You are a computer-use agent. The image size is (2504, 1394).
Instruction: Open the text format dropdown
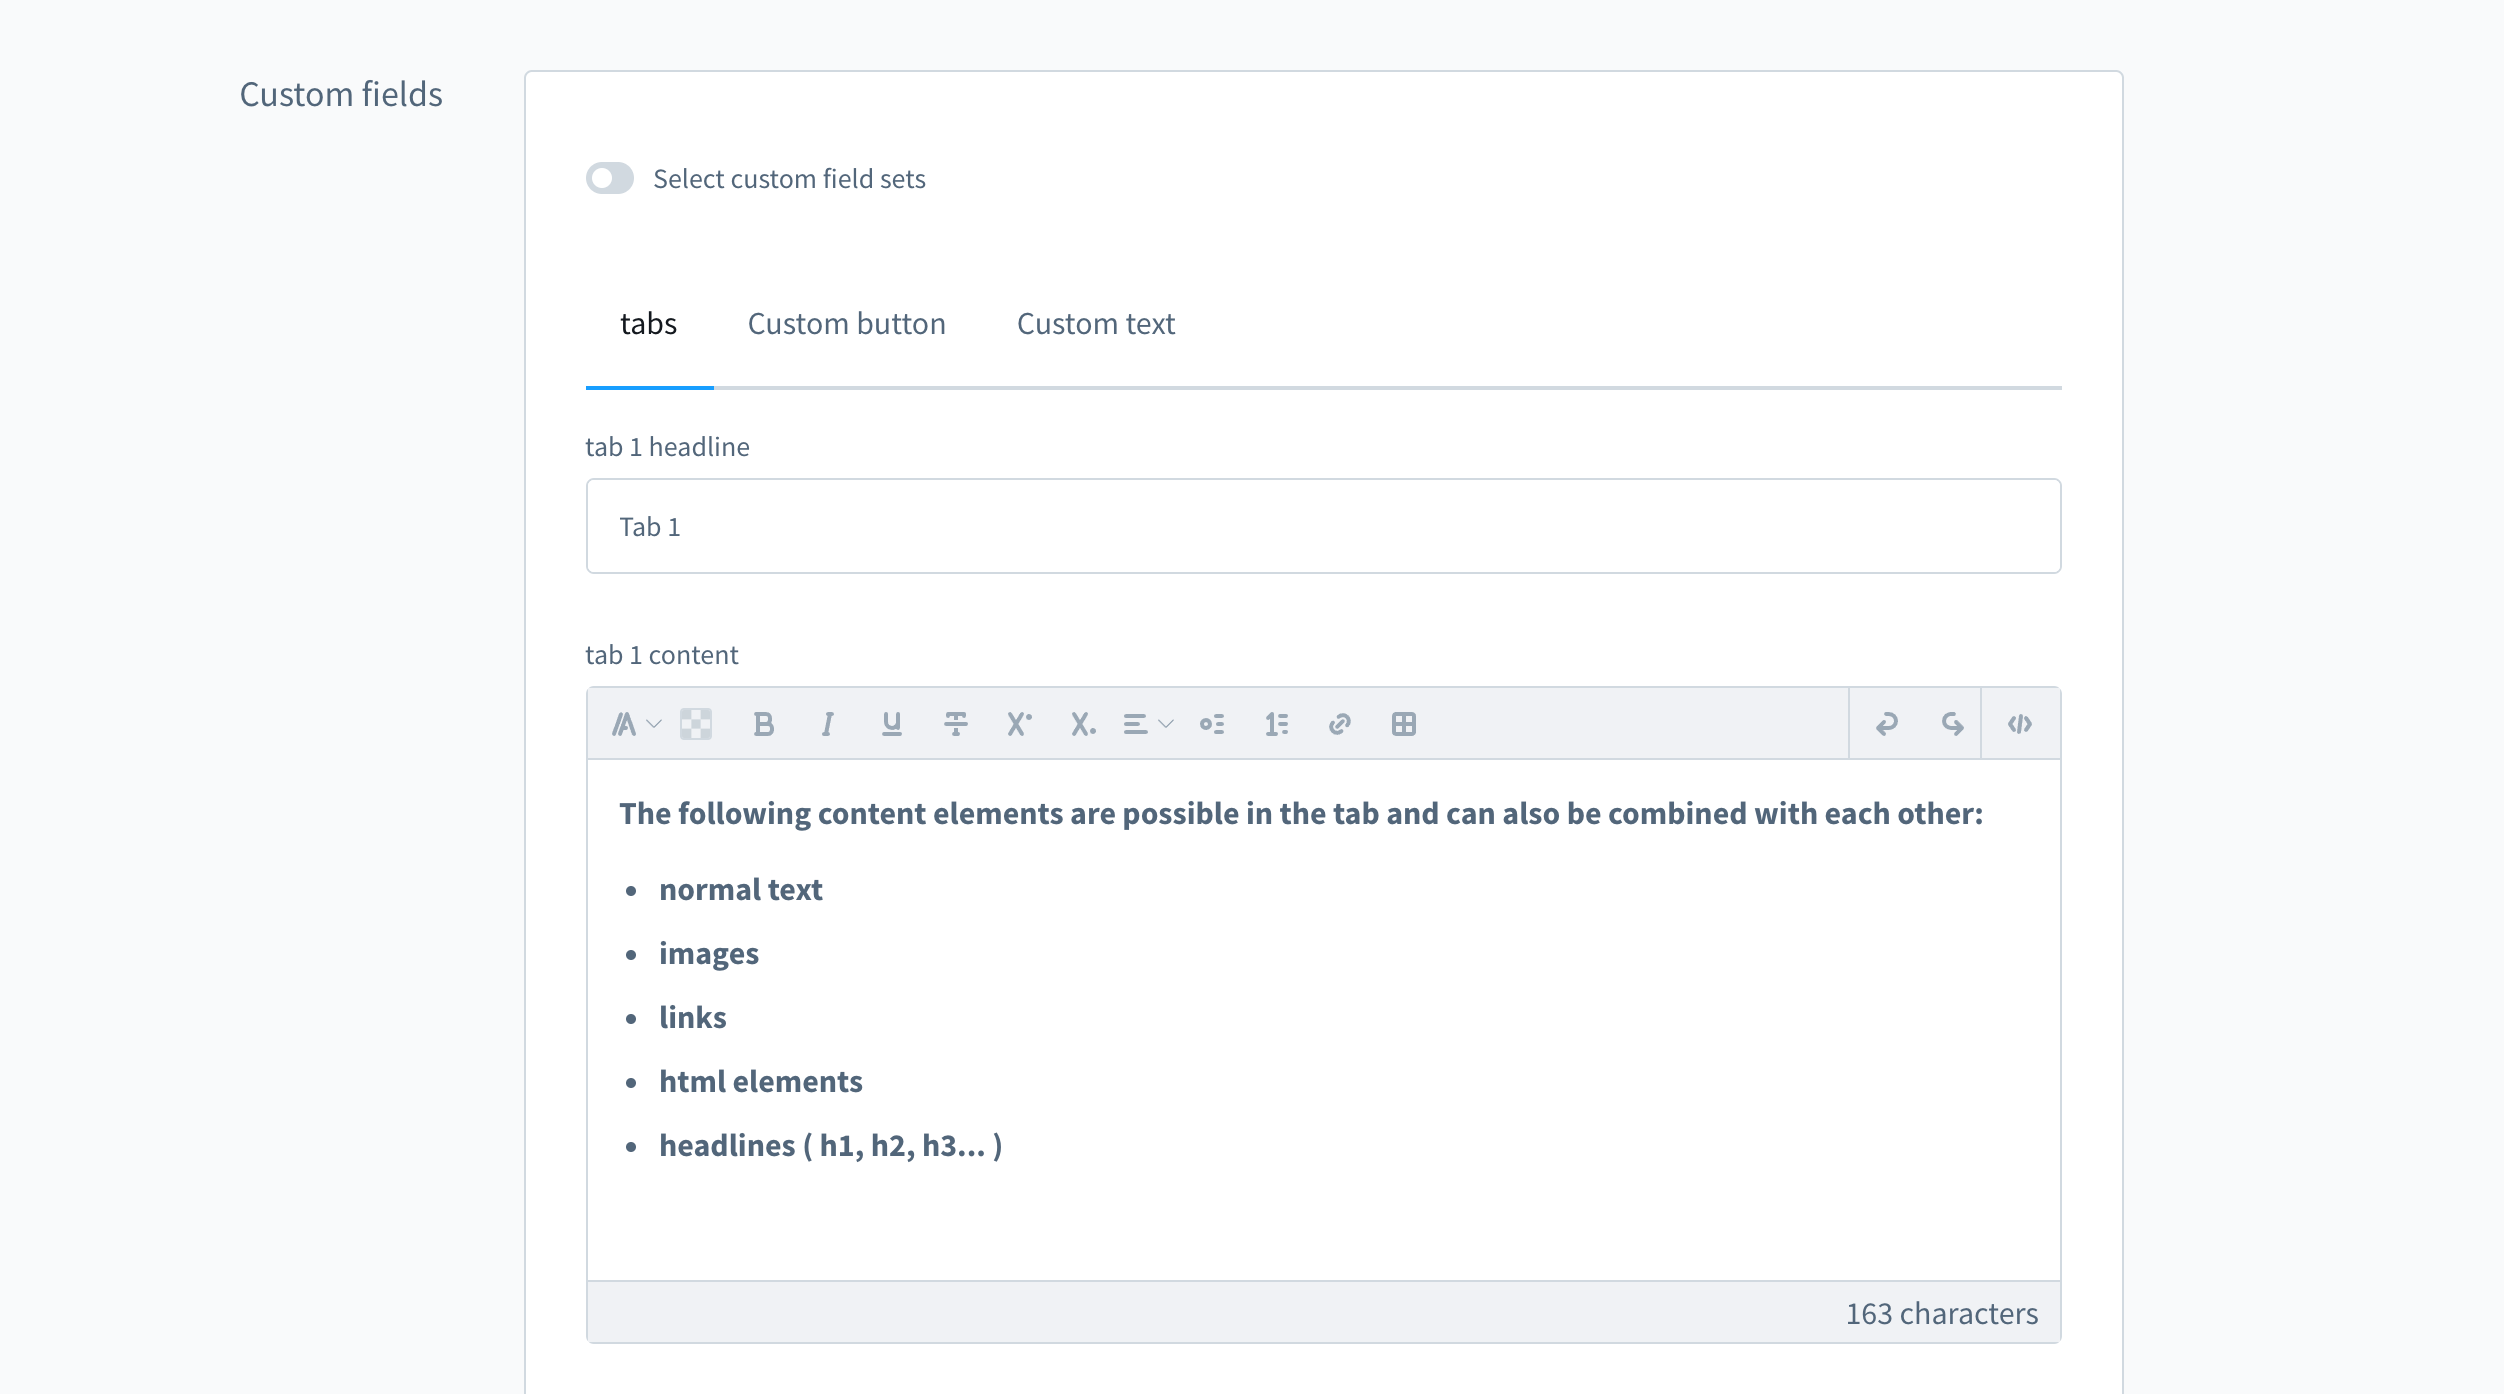pos(636,724)
